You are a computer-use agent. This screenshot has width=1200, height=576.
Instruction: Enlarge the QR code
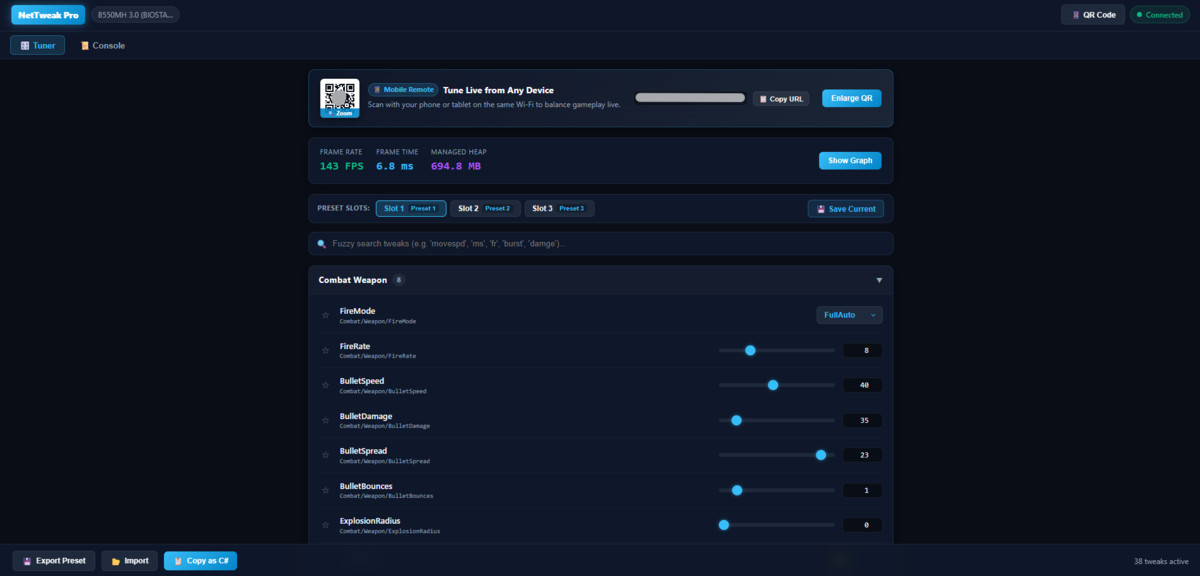click(852, 98)
